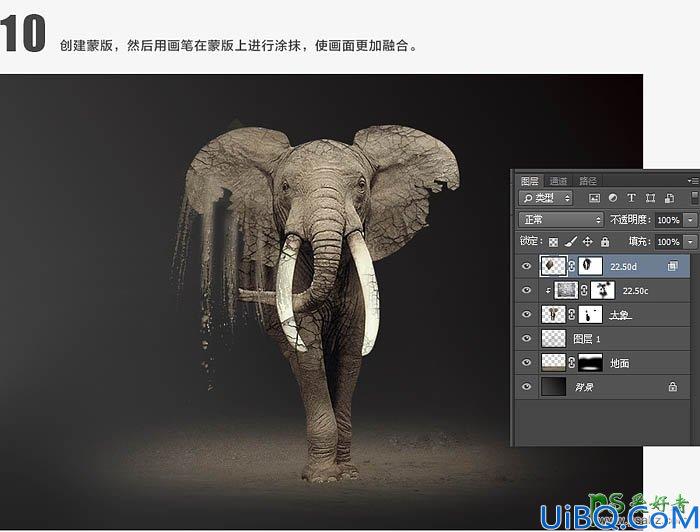This screenshot has width=700, height=532.
Task: Select the 22.50d layer mask thumbnail
Action: tap(590, 266)
